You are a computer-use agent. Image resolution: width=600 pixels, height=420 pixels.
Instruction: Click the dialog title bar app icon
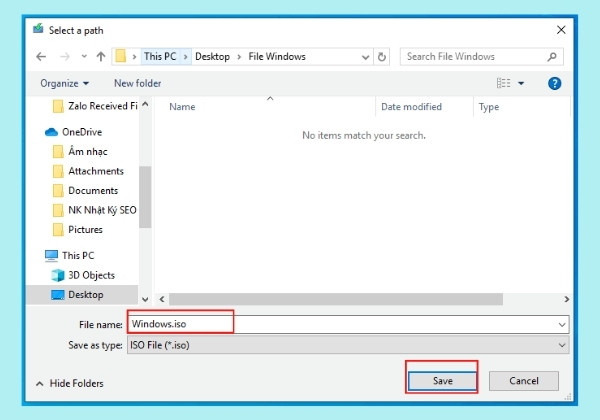(x=38, y=29)
